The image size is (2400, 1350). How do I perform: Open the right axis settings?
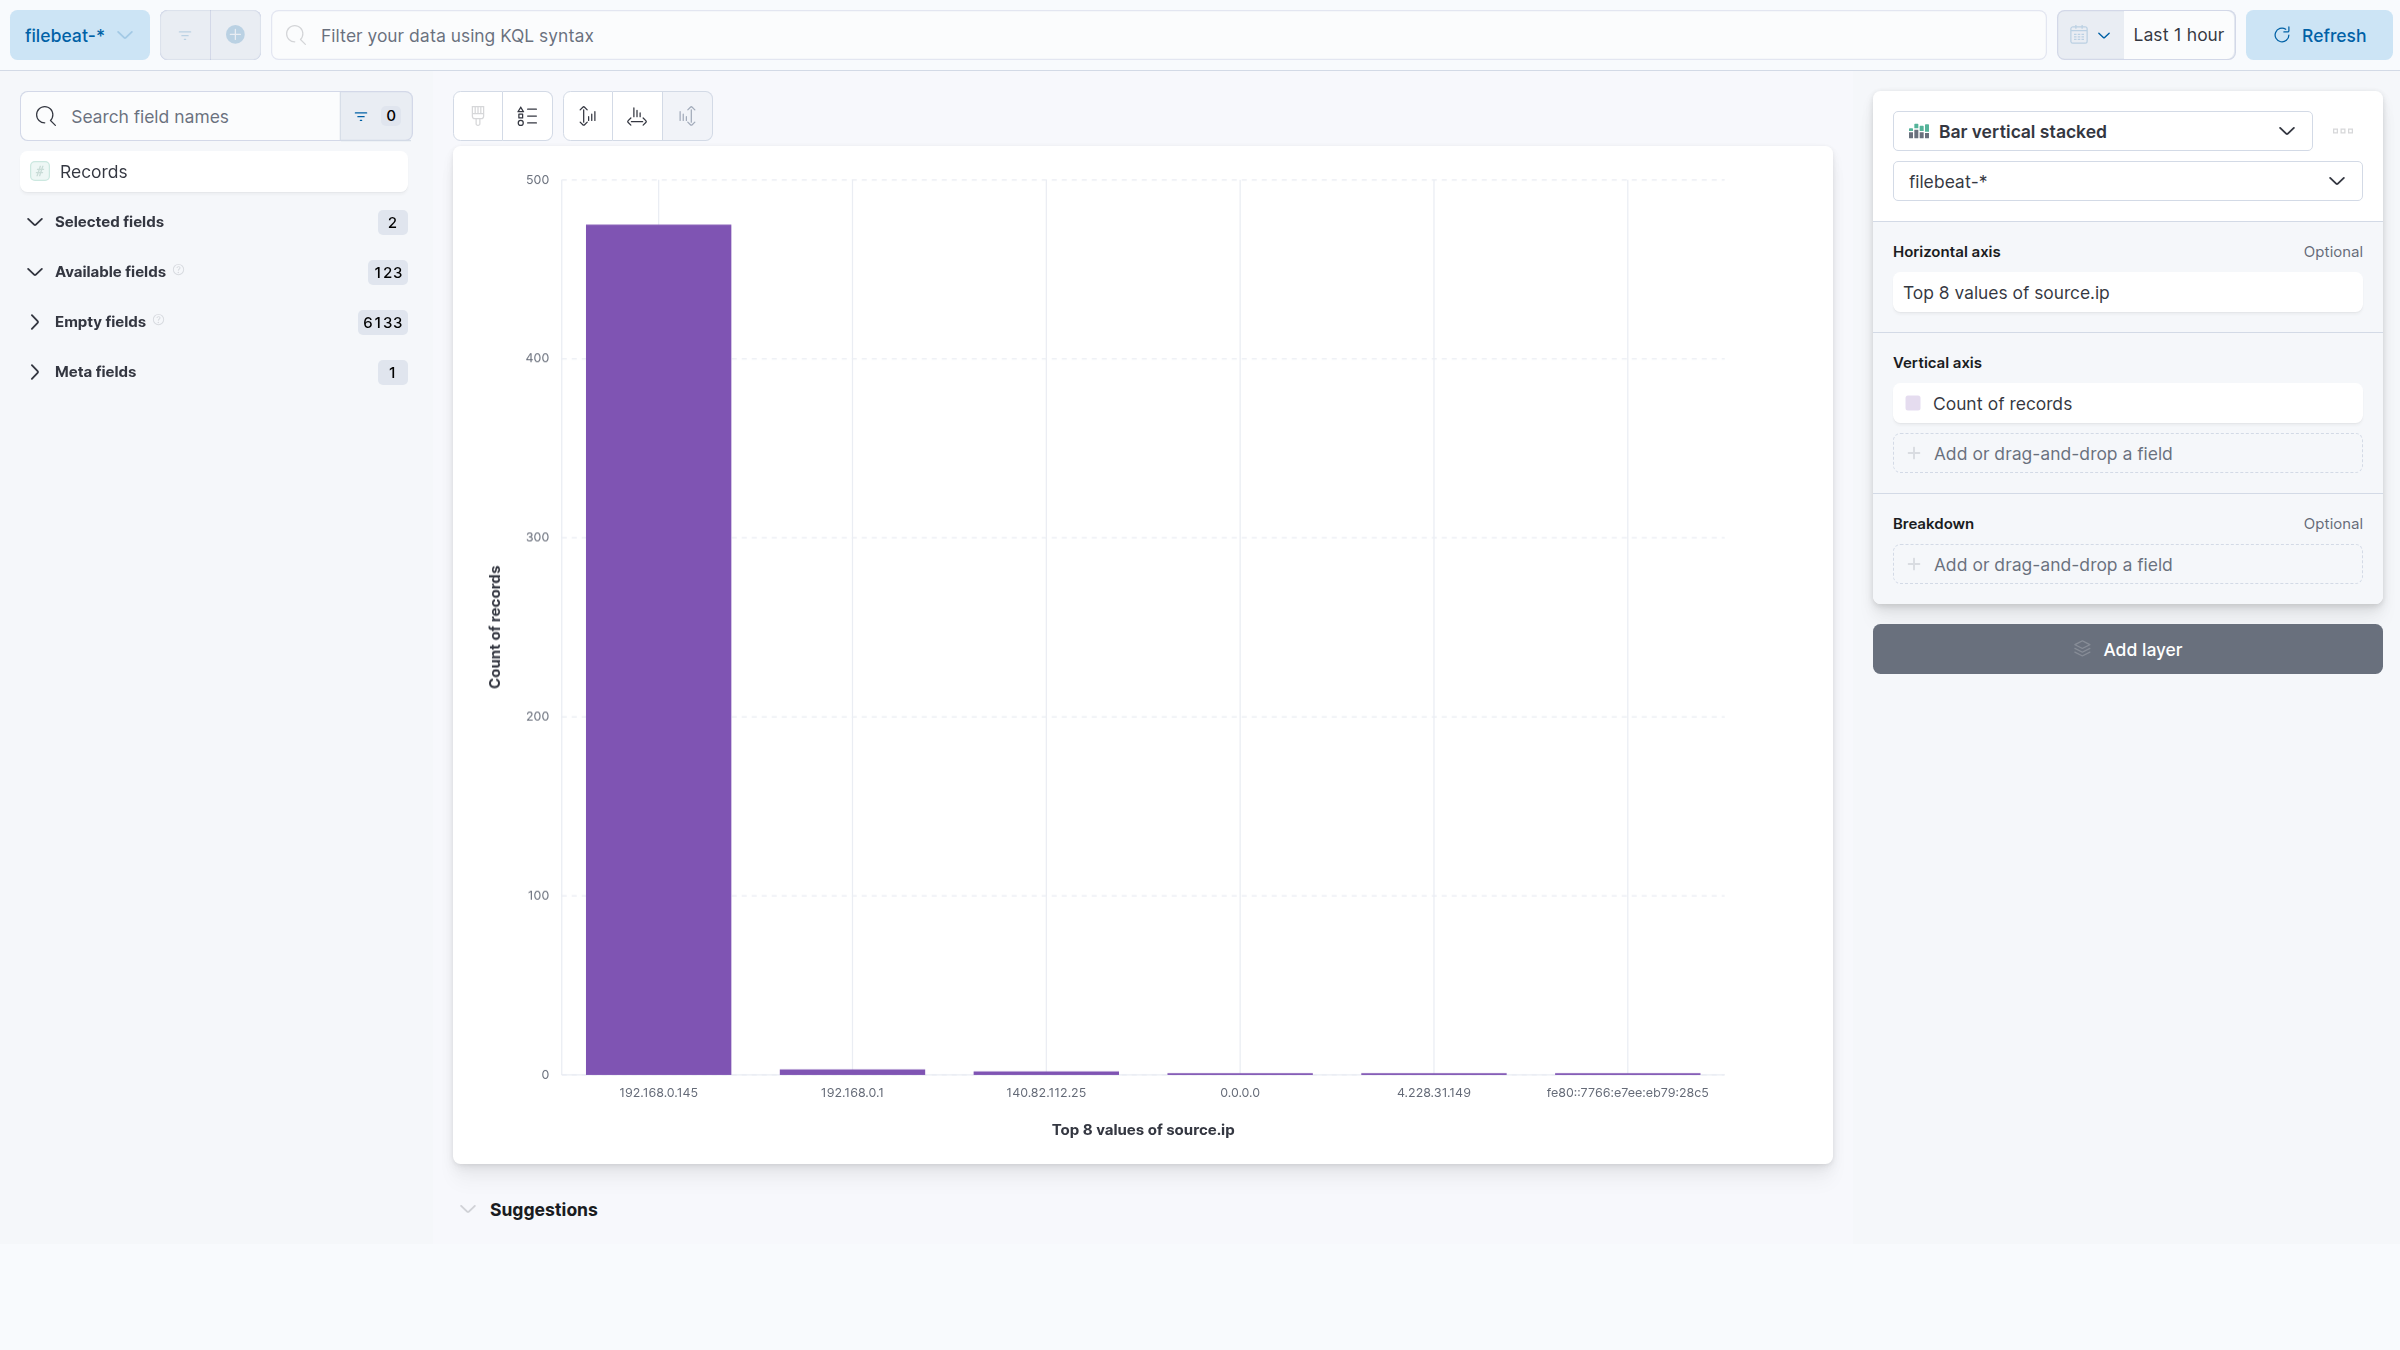pyautogui.click(x=687, y=116)
